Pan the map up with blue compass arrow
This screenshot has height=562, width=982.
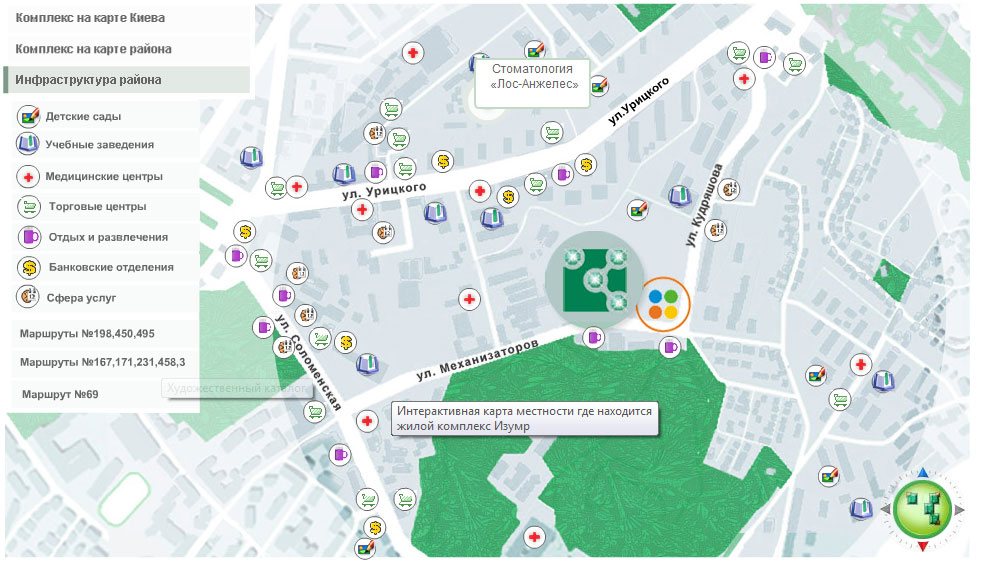[x=922, y=473]
